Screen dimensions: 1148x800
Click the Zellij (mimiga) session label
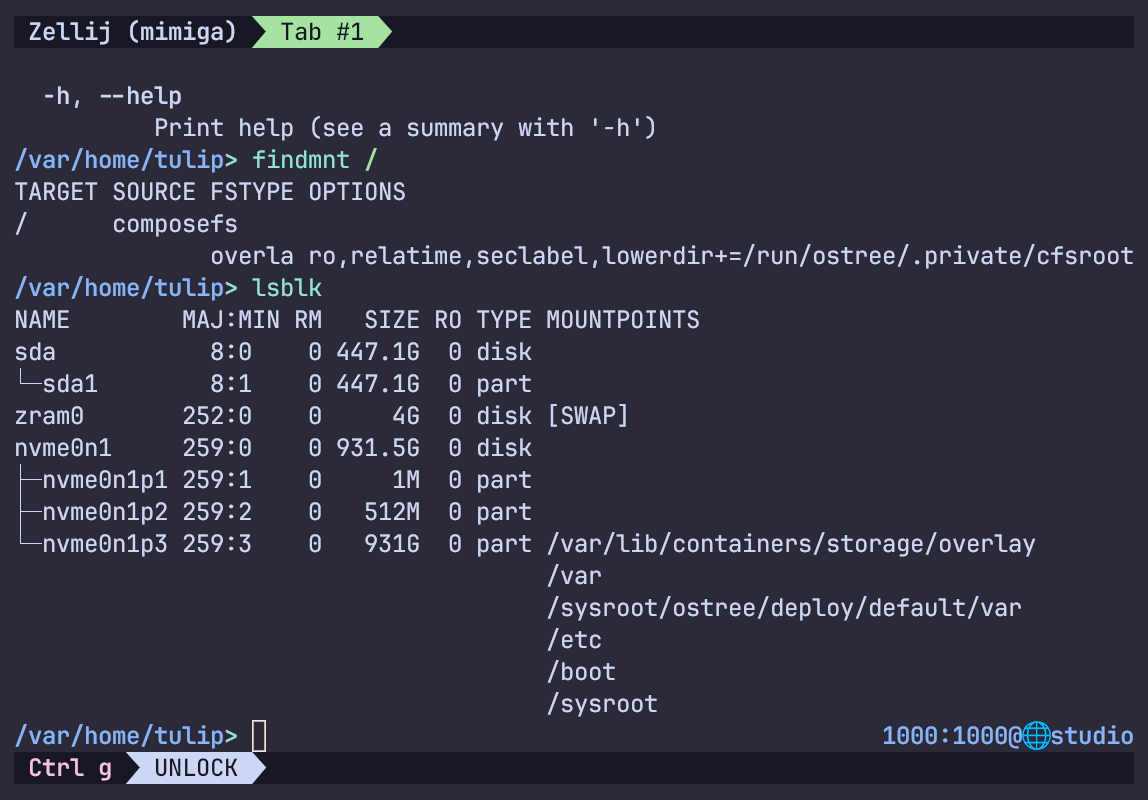[132, 32]
